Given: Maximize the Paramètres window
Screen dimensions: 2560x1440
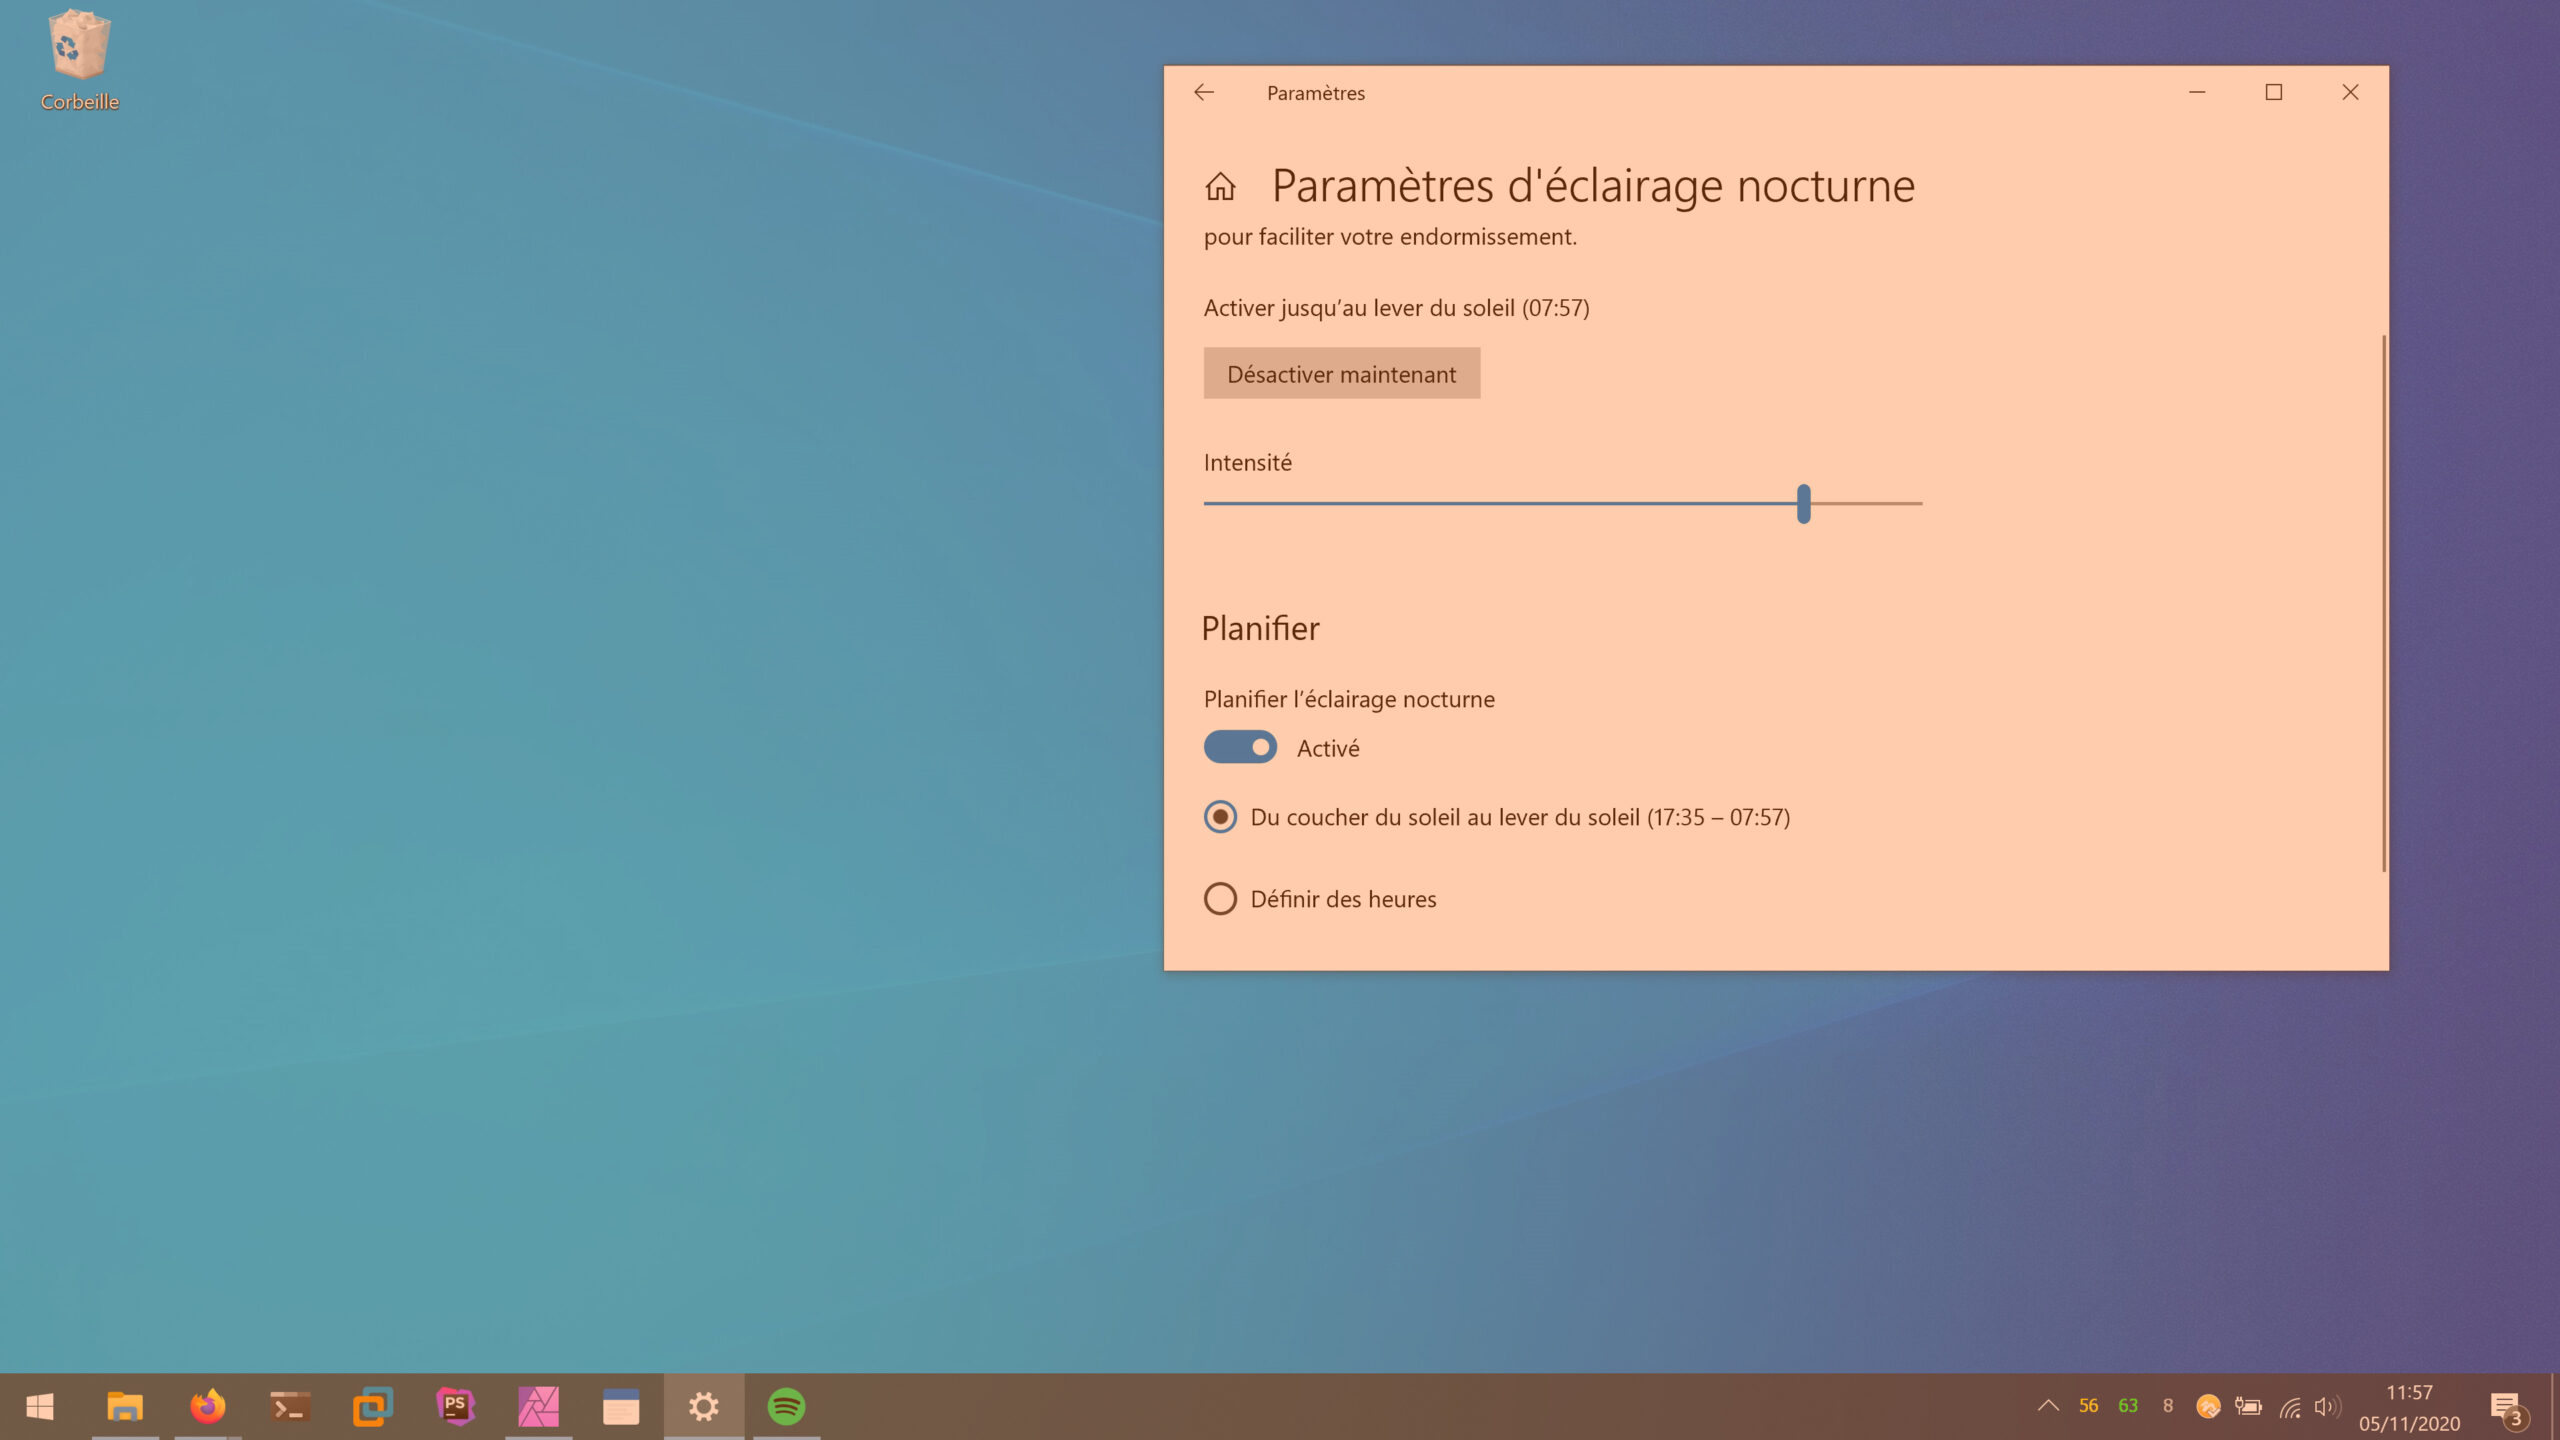Looking at the screenshot, I should pyautogui.click(x=2274, y=92).
